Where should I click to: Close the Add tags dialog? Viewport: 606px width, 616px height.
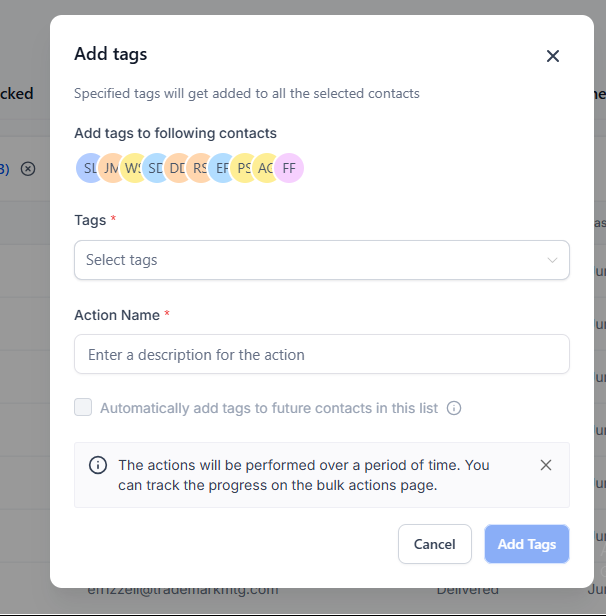(x=552, y=56)
